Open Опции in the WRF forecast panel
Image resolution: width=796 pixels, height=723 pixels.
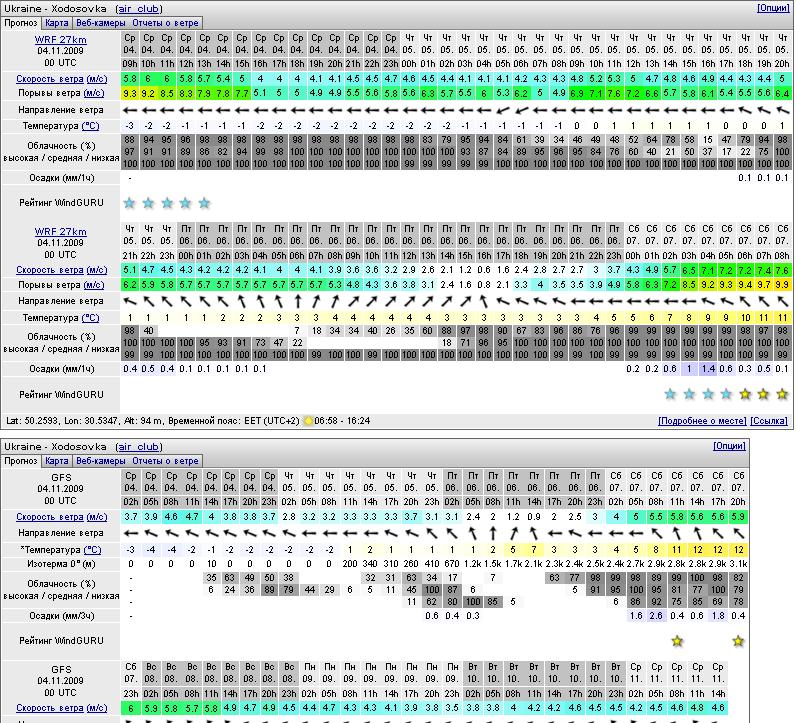tap(772, 7)
